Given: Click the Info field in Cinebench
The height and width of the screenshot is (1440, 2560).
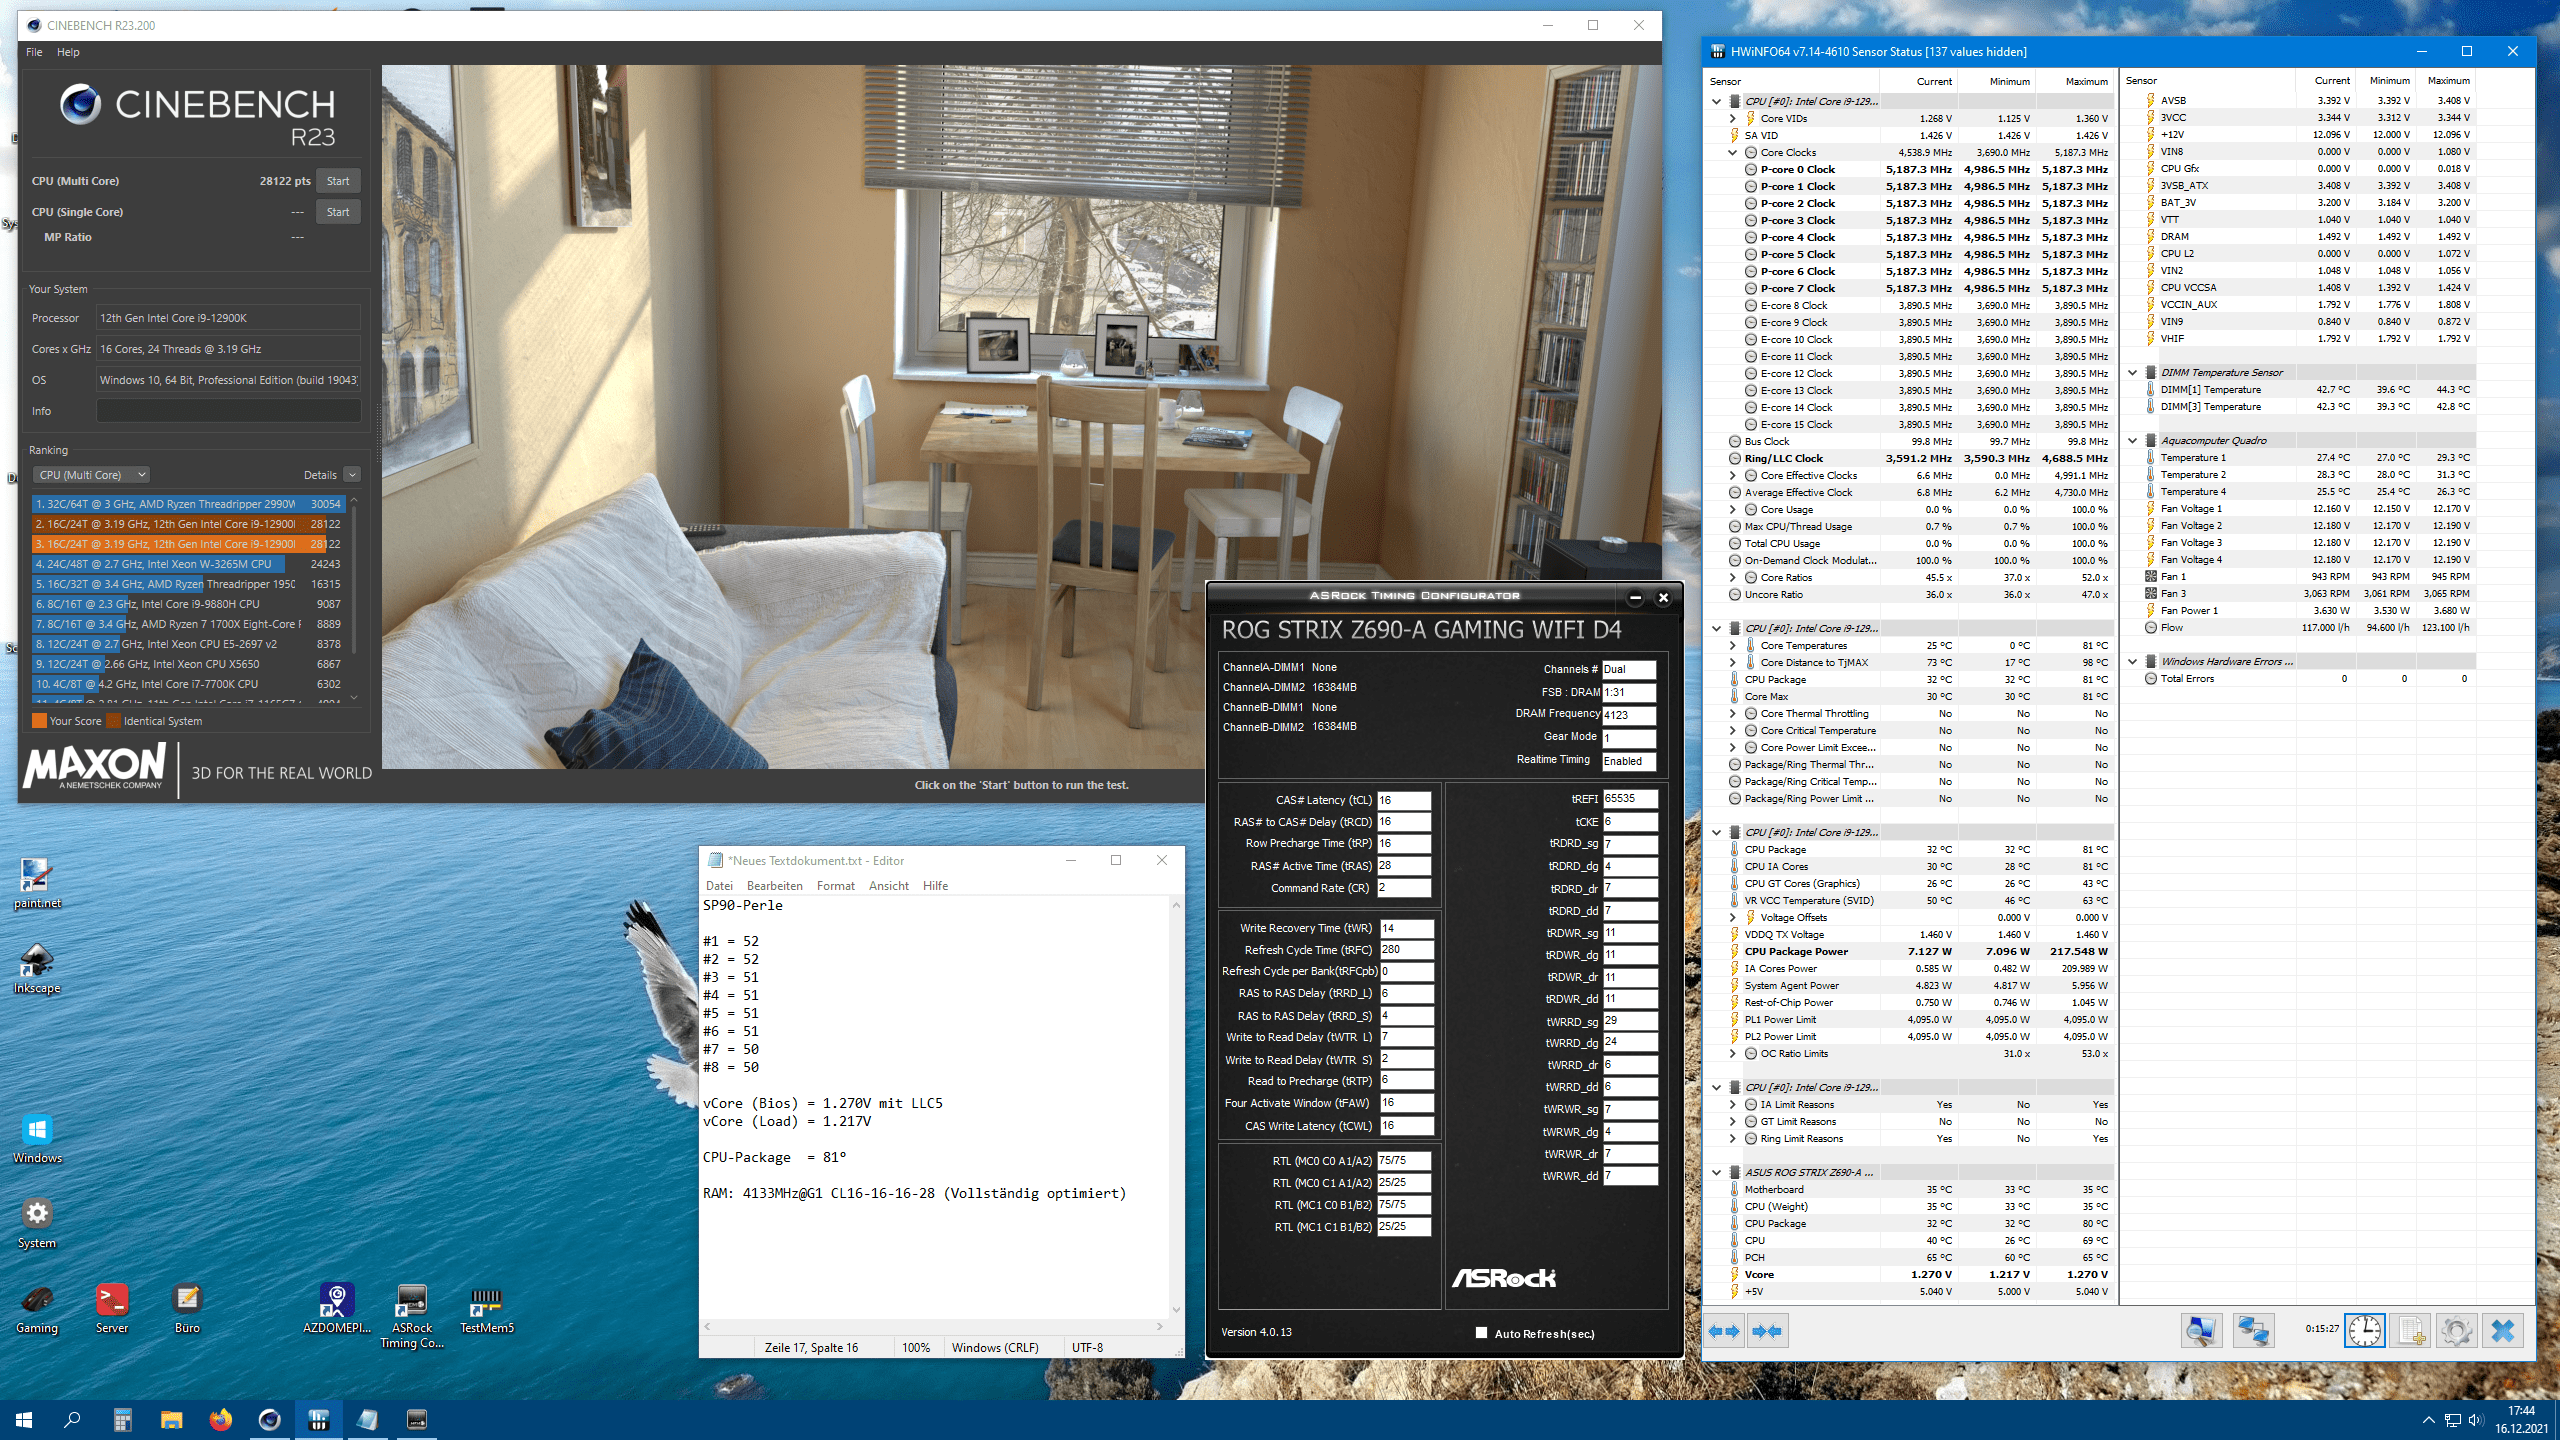Looking at the screenshot, I should (x=228, y=411).
